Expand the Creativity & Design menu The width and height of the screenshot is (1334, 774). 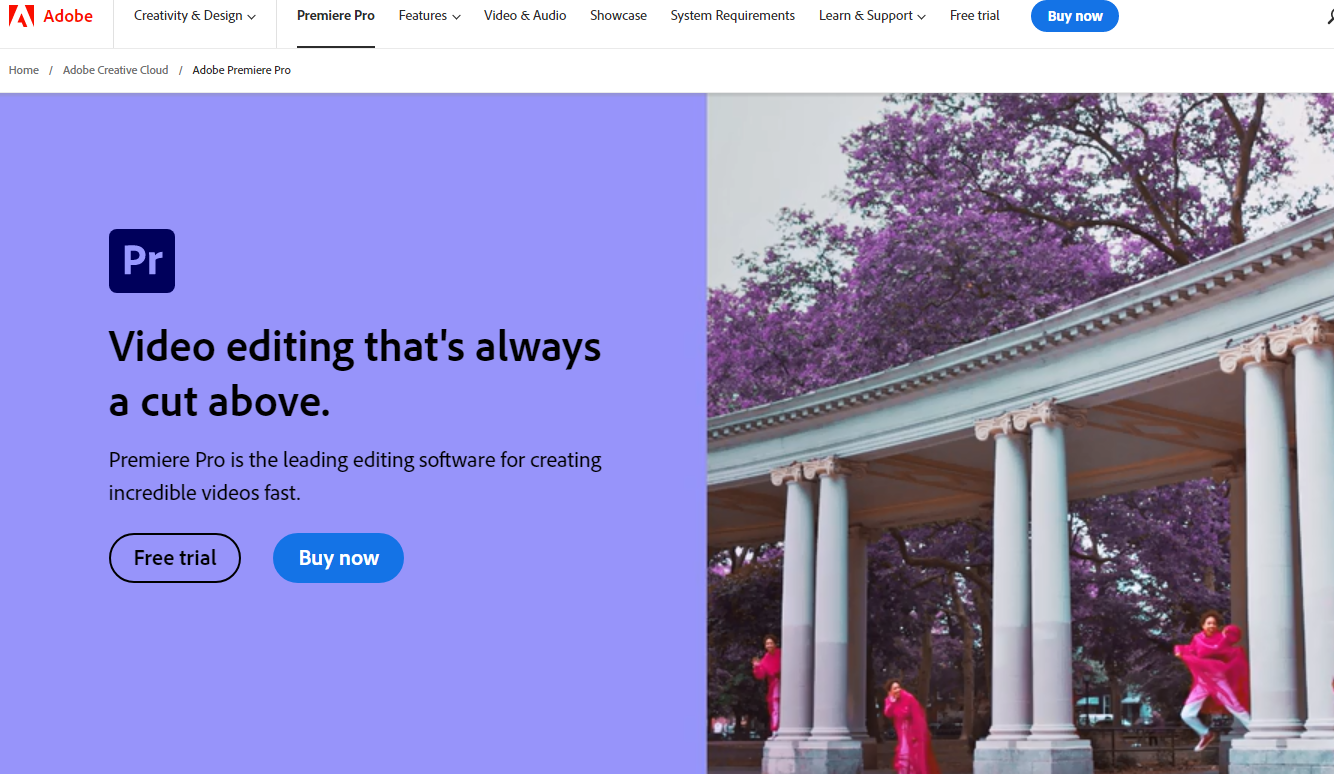click(x=194, y=16)
